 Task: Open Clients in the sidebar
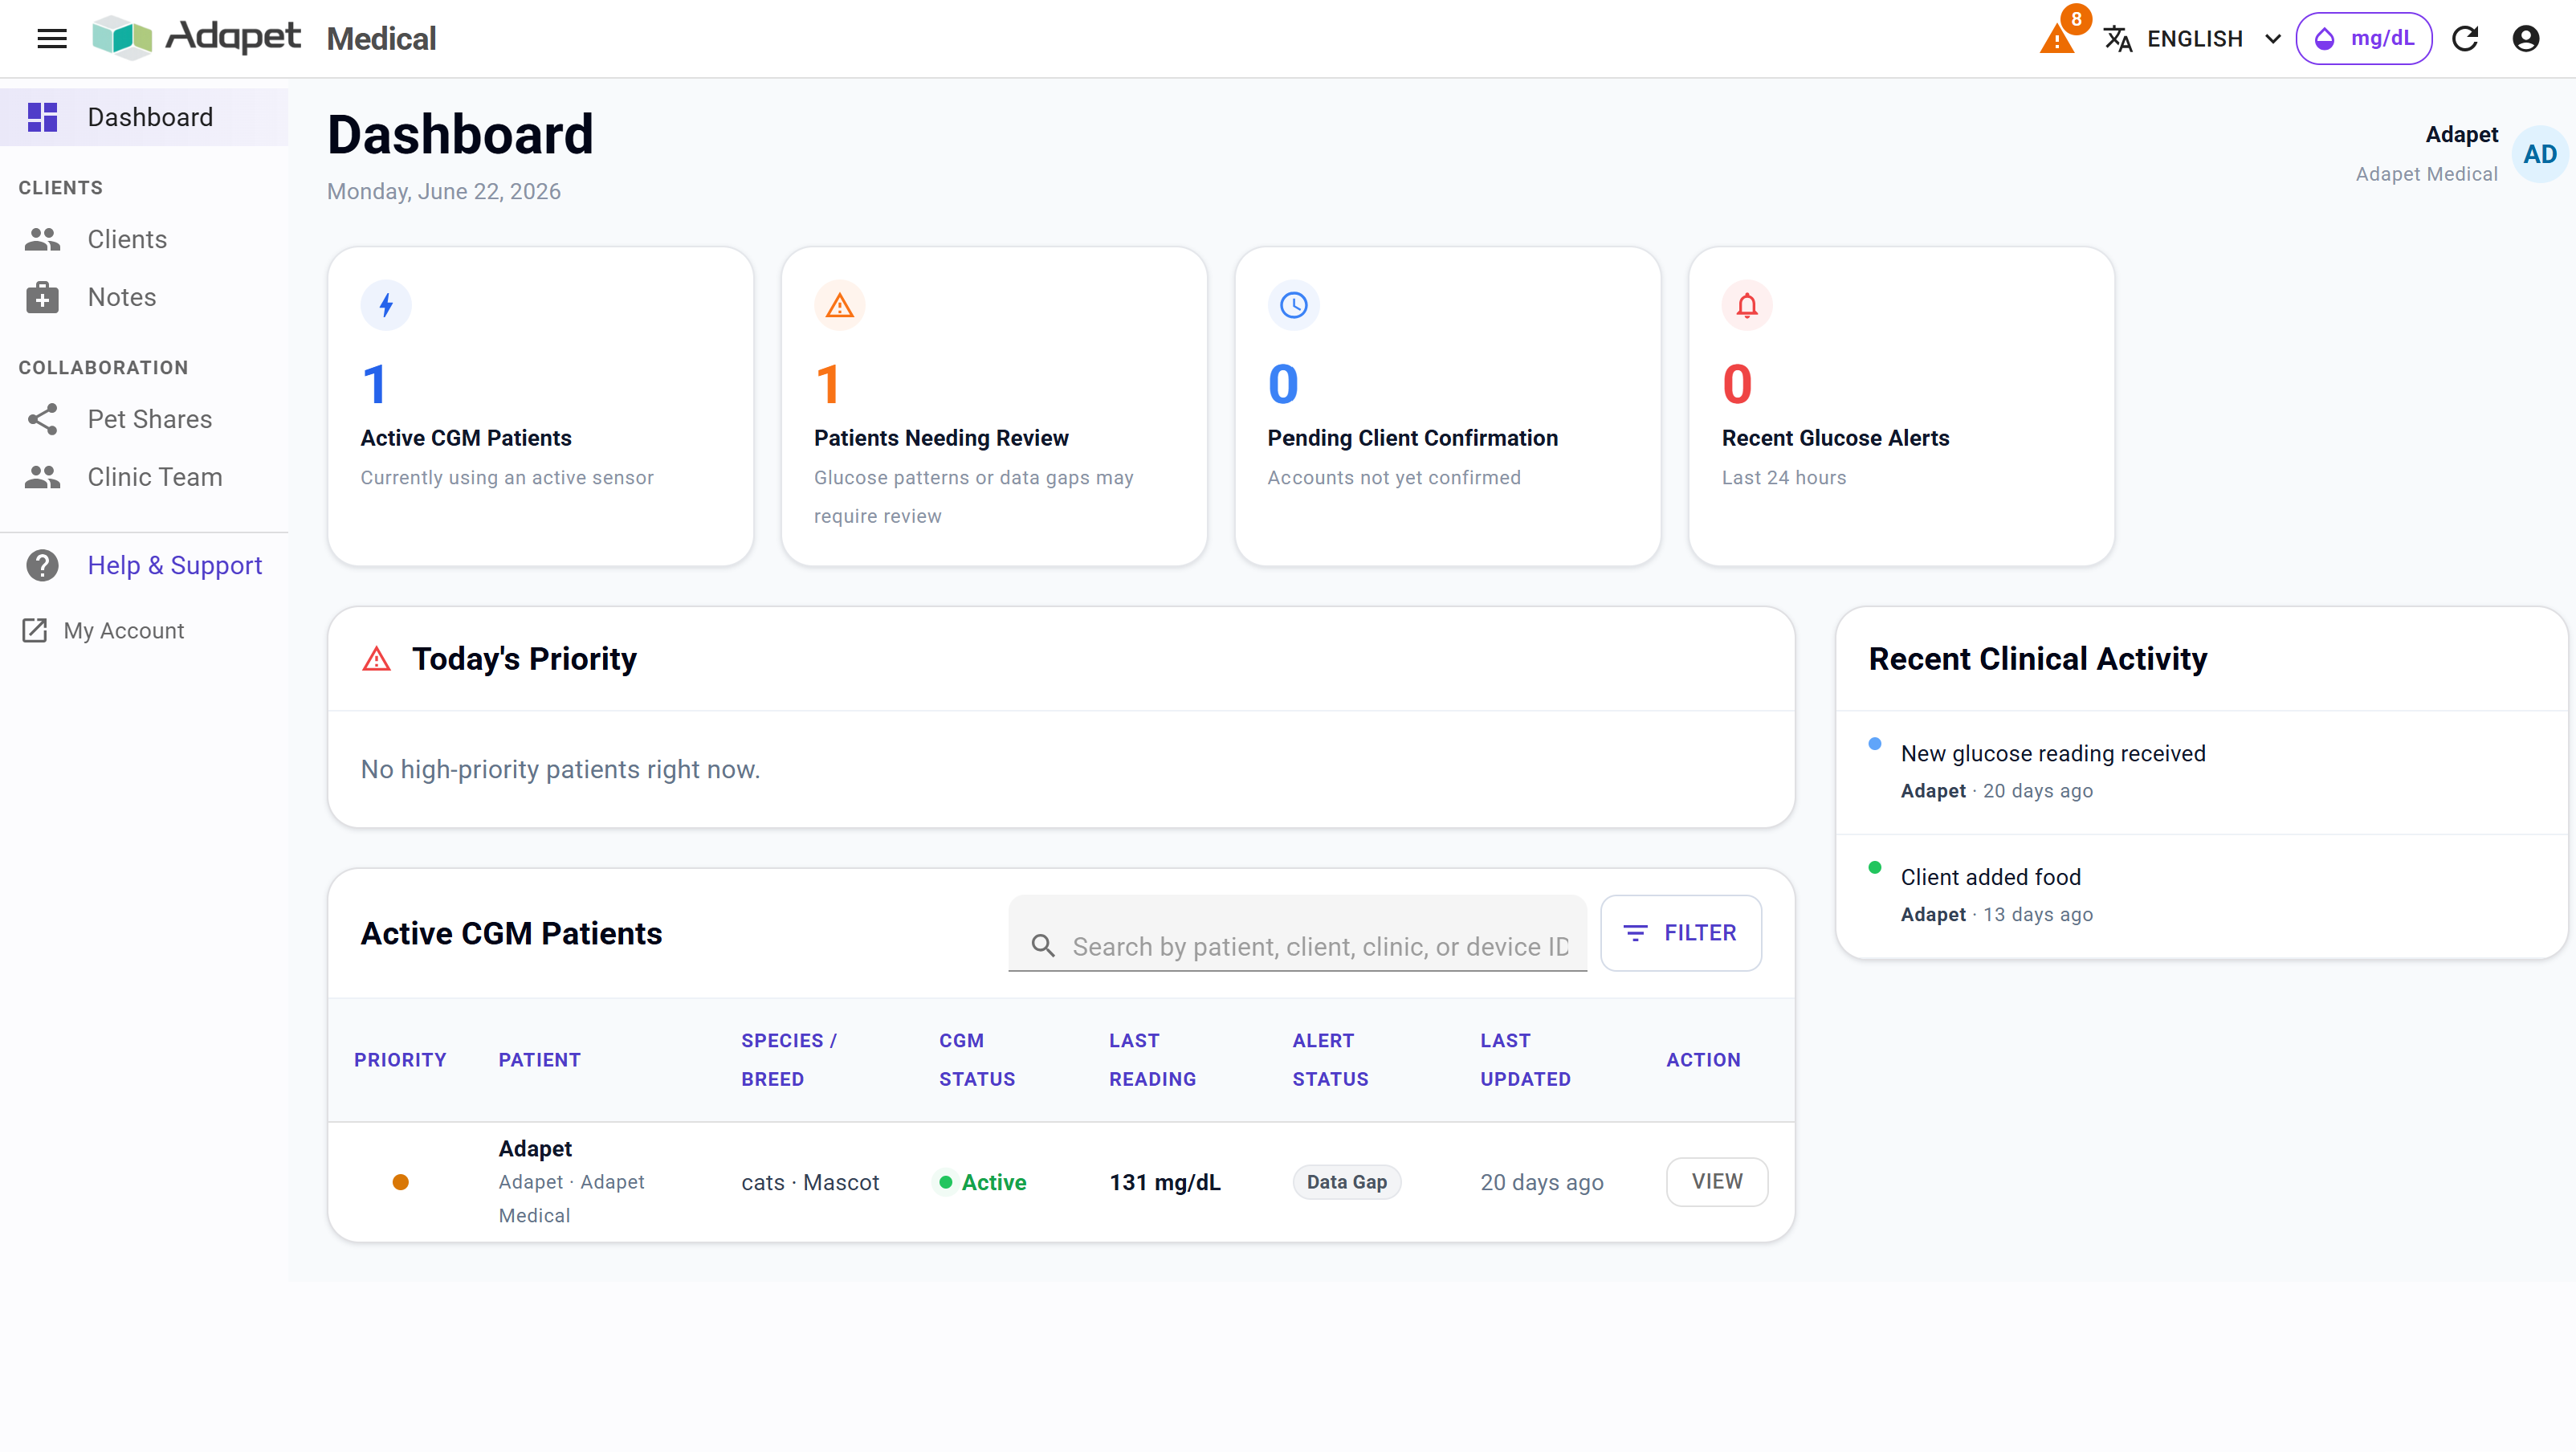tap(144, 239)
